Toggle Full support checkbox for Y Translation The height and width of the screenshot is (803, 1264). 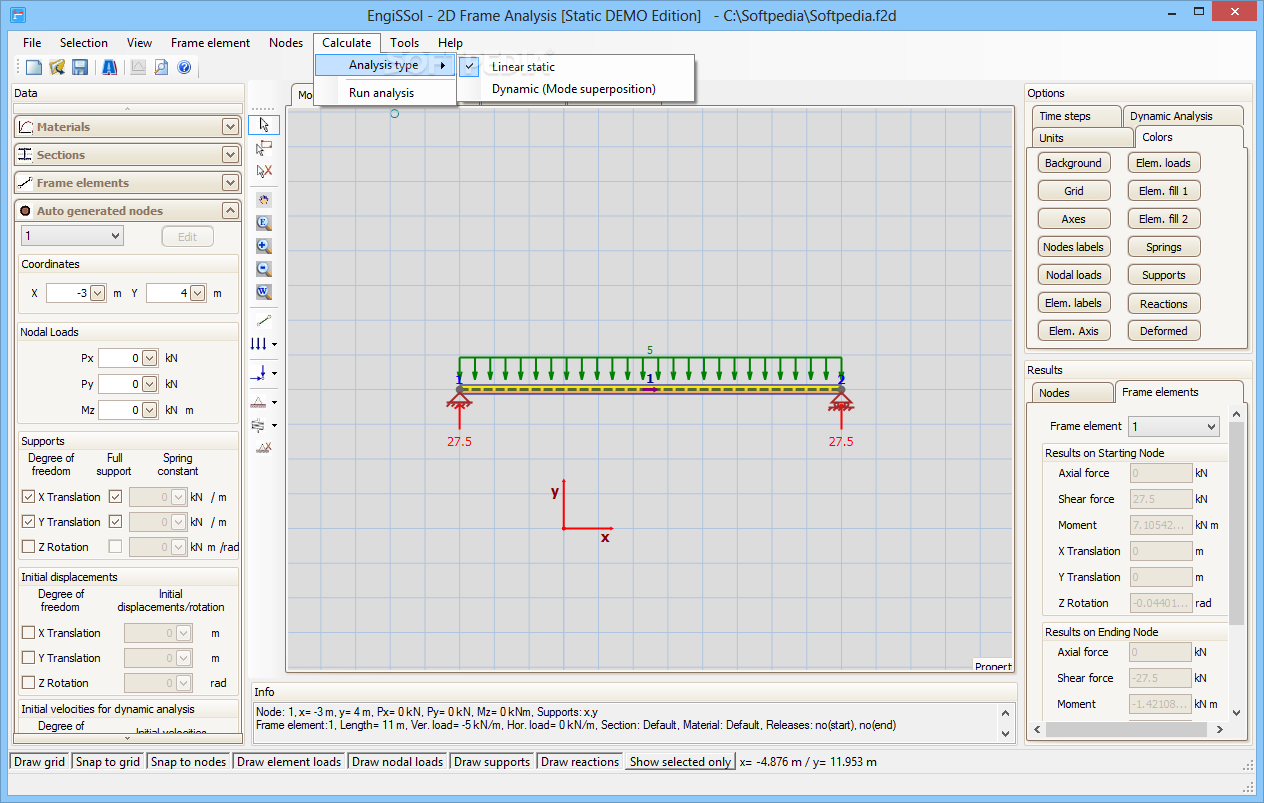point(115,522)
